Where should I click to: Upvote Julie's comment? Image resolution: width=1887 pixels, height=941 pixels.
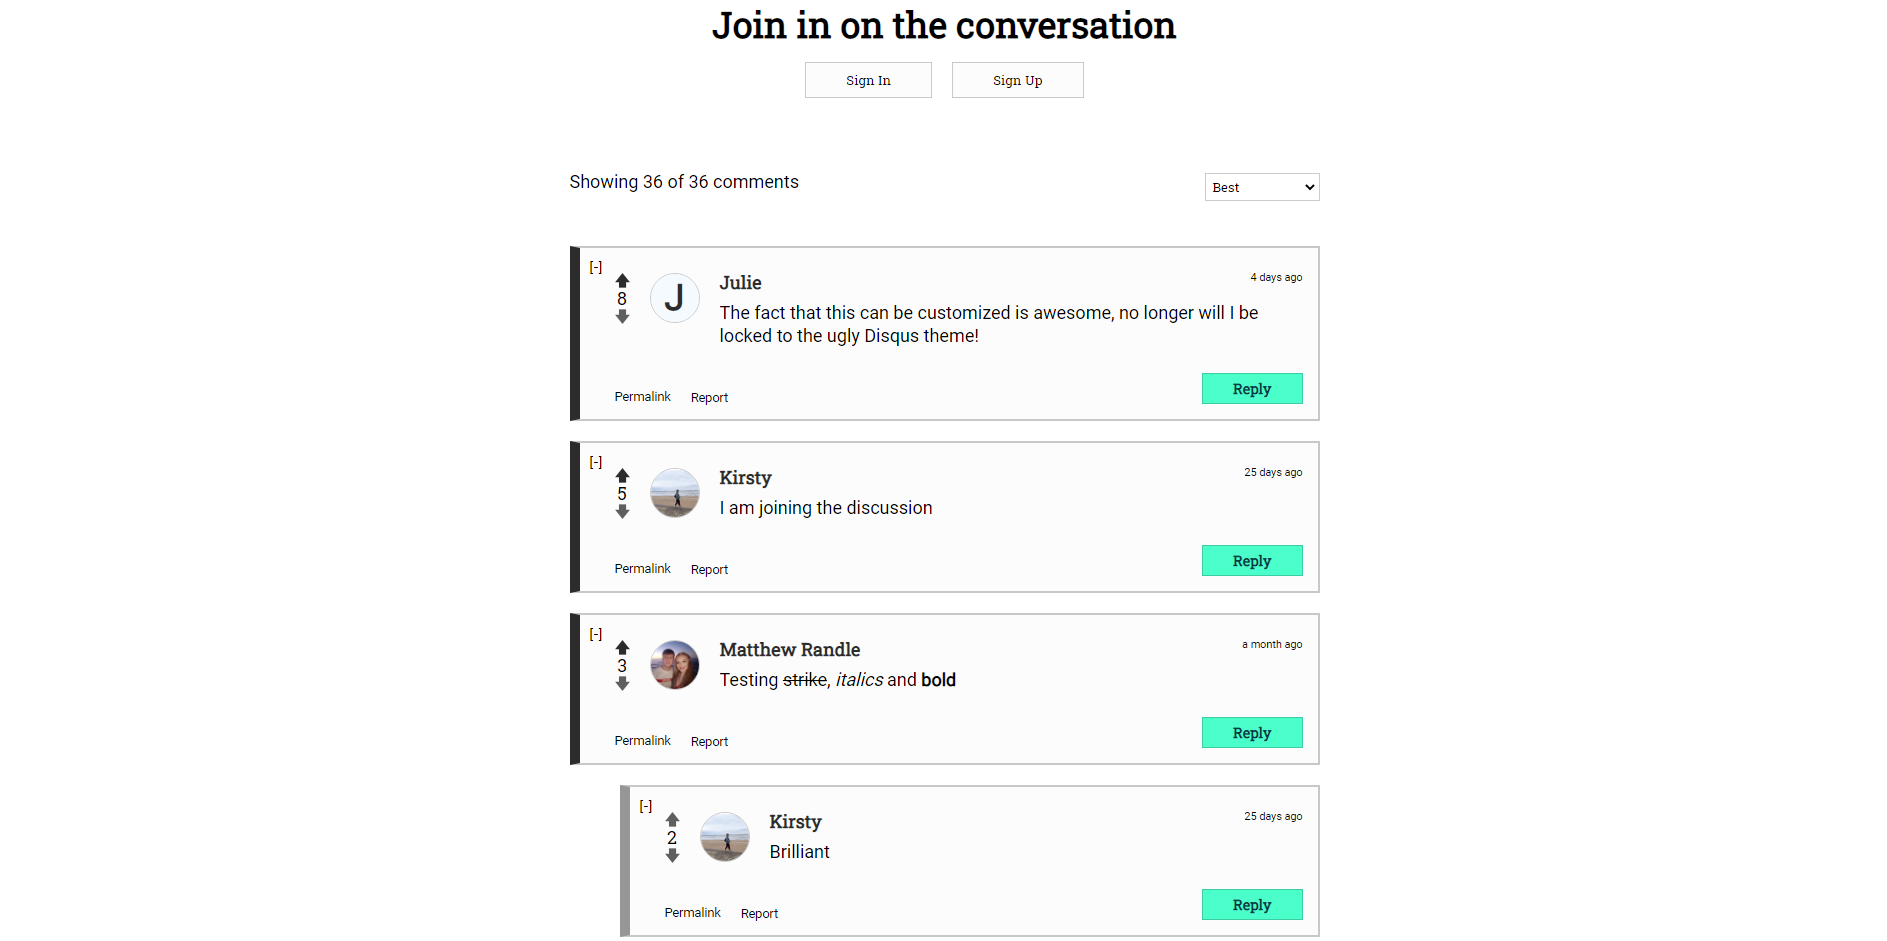coord(622,281)
